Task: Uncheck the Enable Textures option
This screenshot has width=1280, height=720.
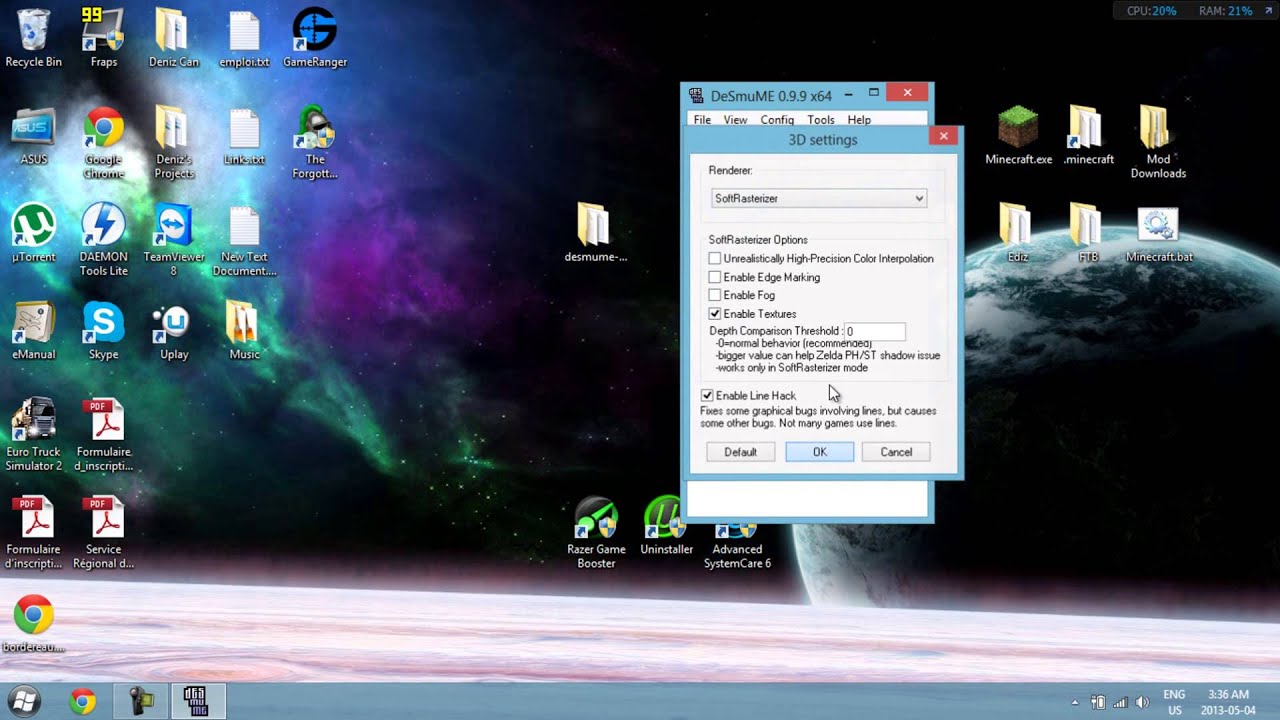Action: [x=714, y=314]
